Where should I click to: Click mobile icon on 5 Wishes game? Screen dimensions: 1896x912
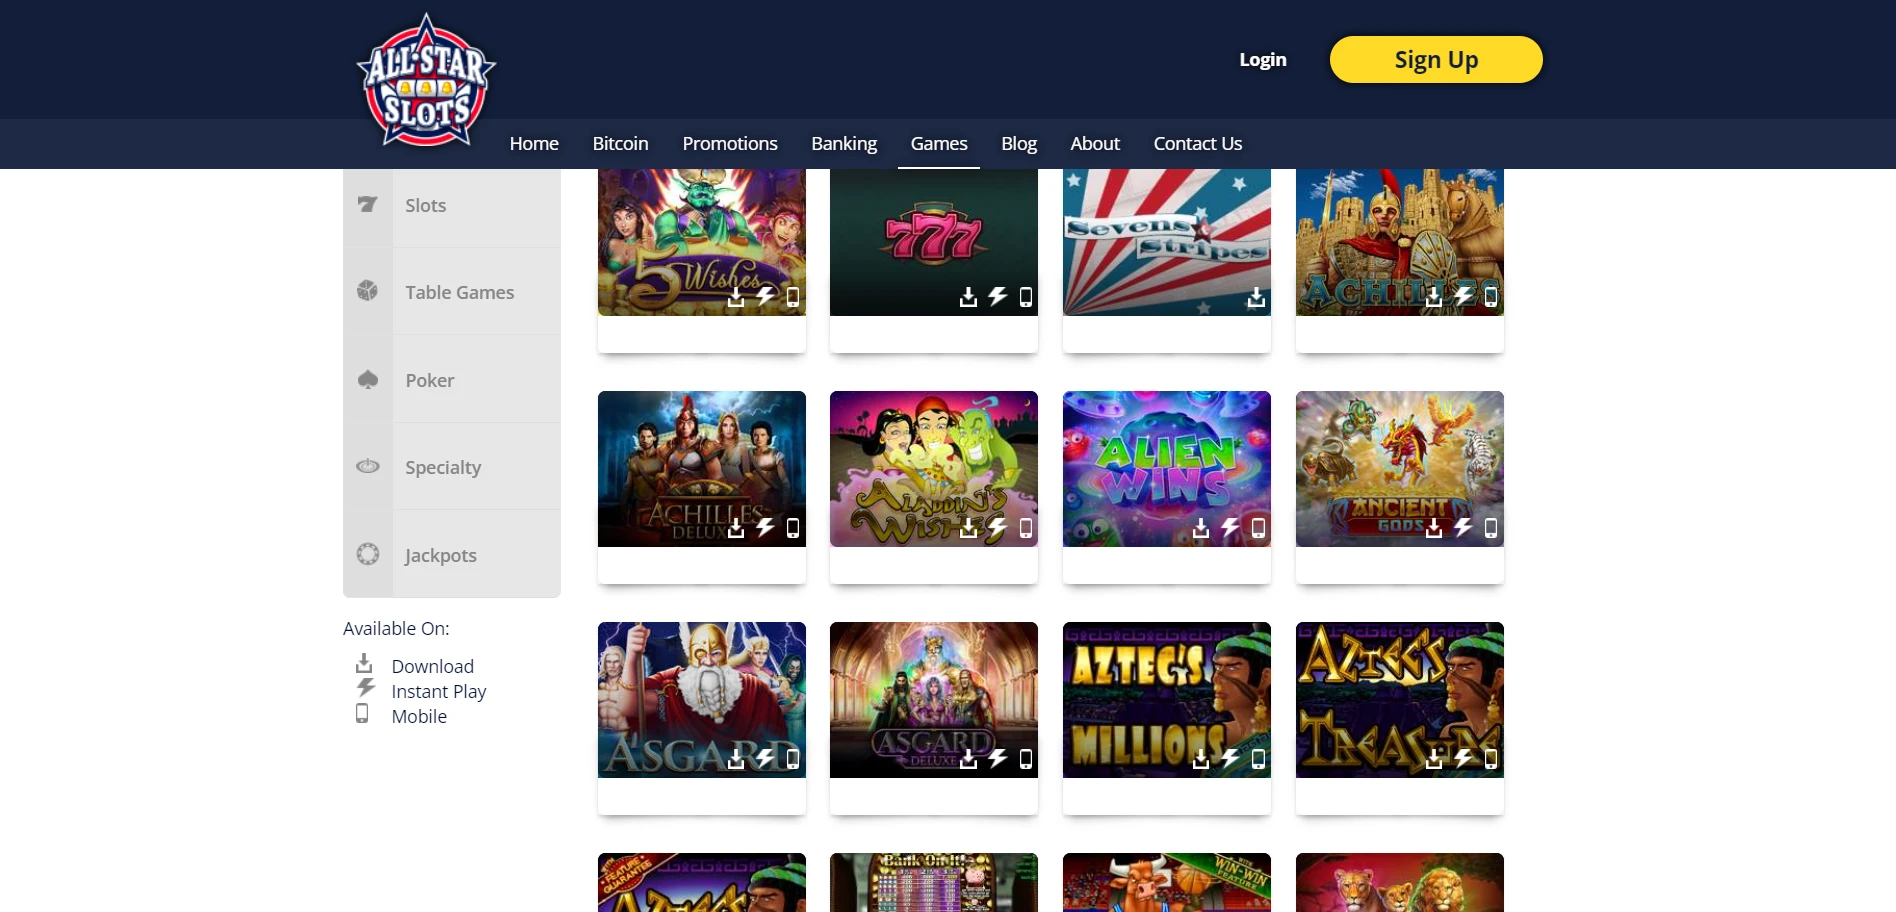pyautogui.click(x=793, y=297)
